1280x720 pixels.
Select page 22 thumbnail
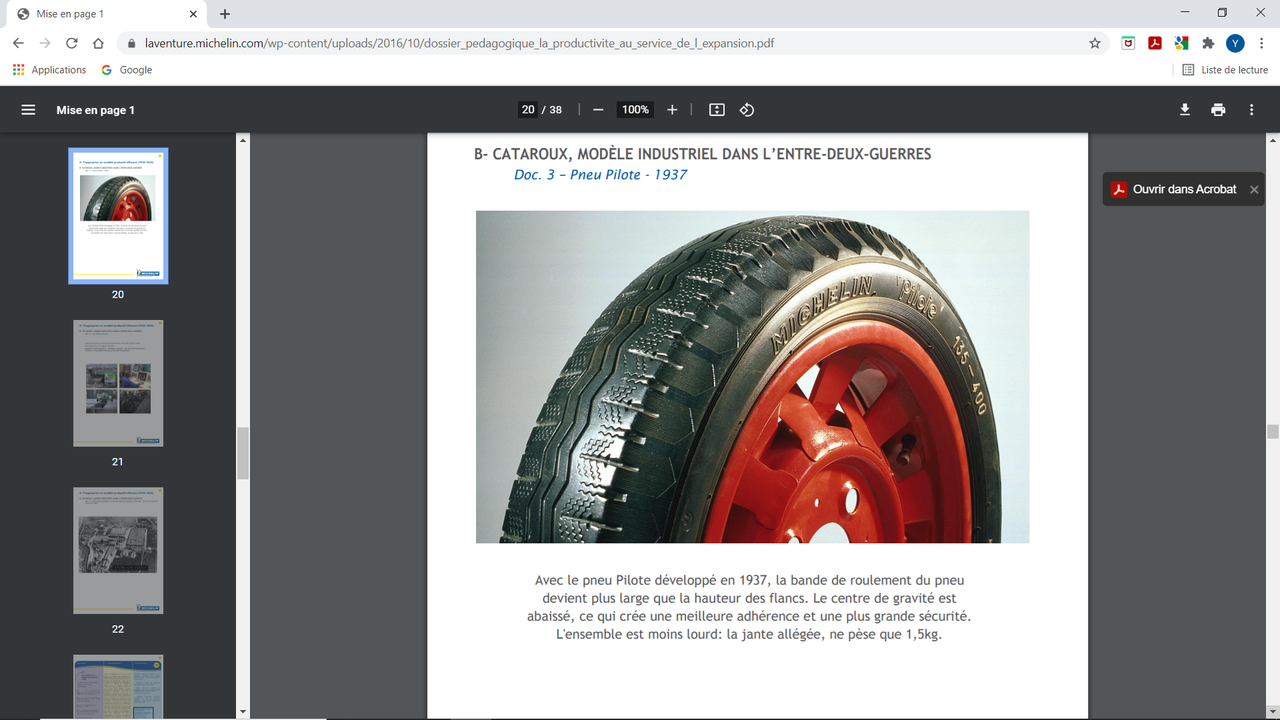(118, 550)
